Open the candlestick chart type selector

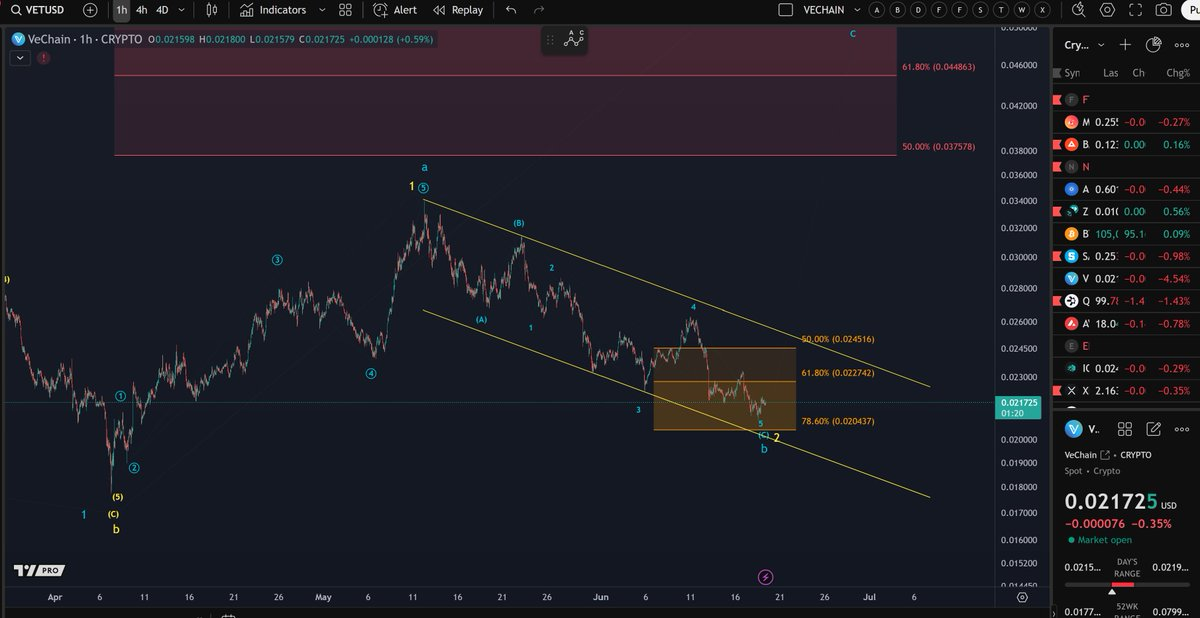(x=211, y=10)
